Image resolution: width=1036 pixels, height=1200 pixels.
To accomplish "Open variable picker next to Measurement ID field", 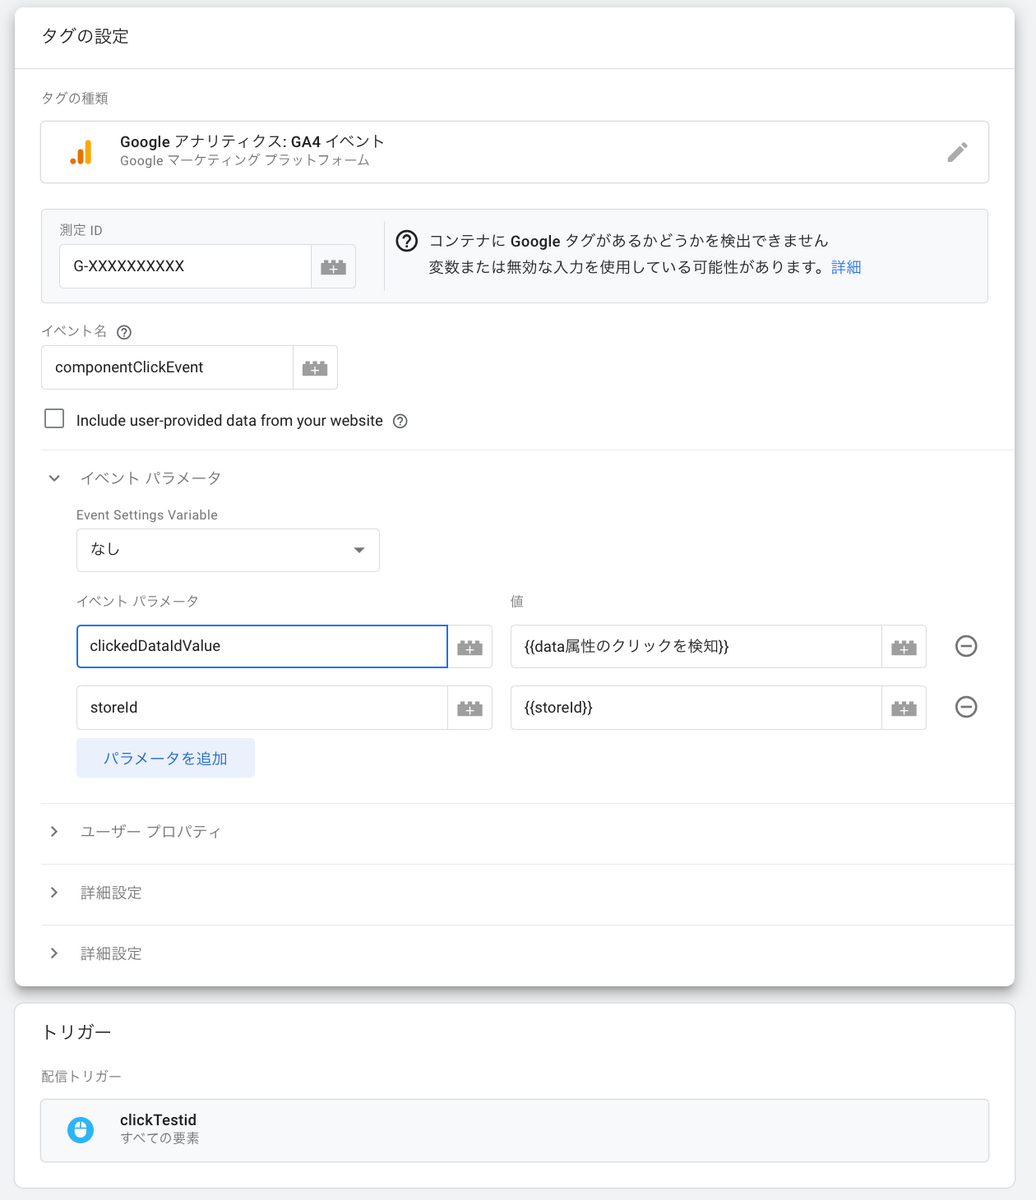I will (333, 267).
